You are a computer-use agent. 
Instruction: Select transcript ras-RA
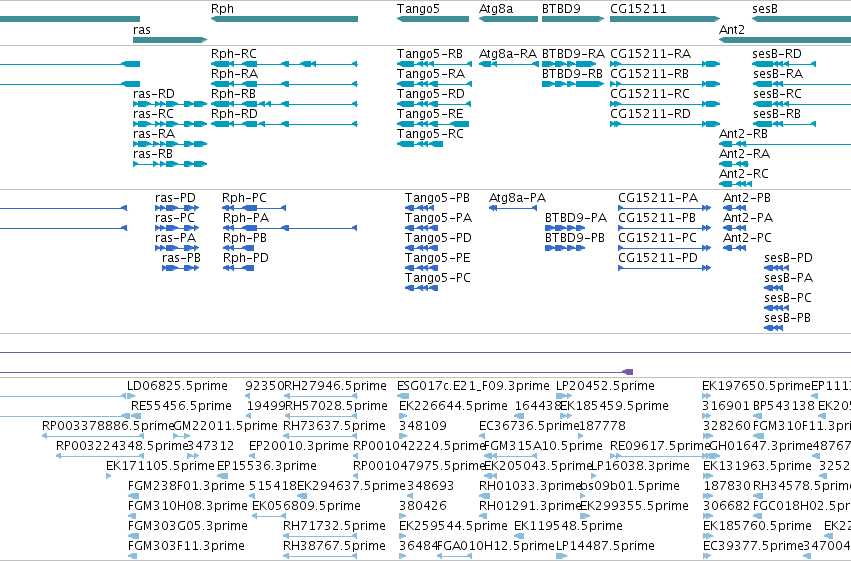(170, 144)
